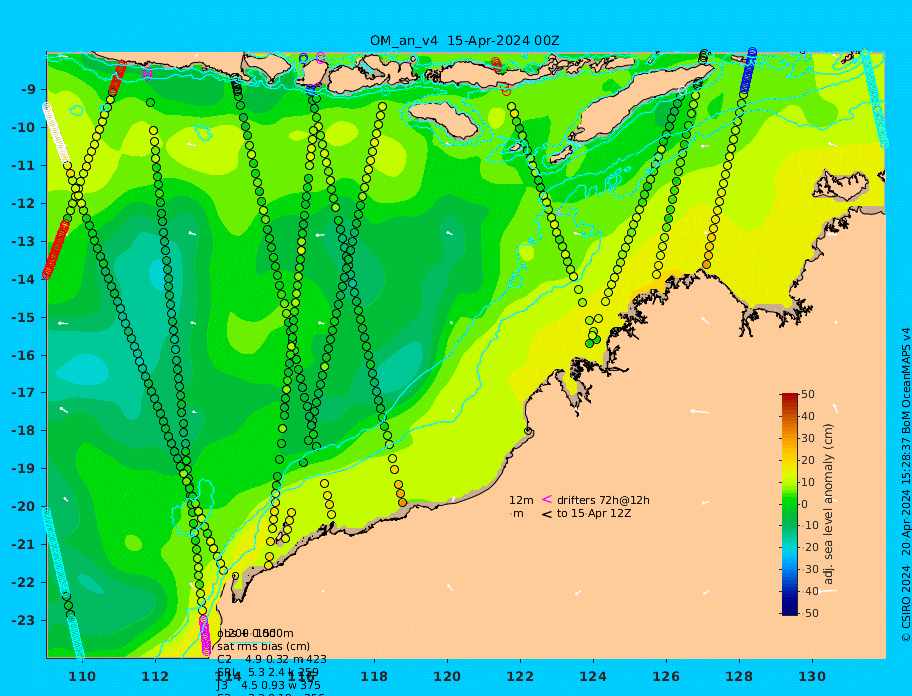This screenshot has height=696, width=912.
Task: Click latitude axis label "-10"
Action: pos(24,127)
